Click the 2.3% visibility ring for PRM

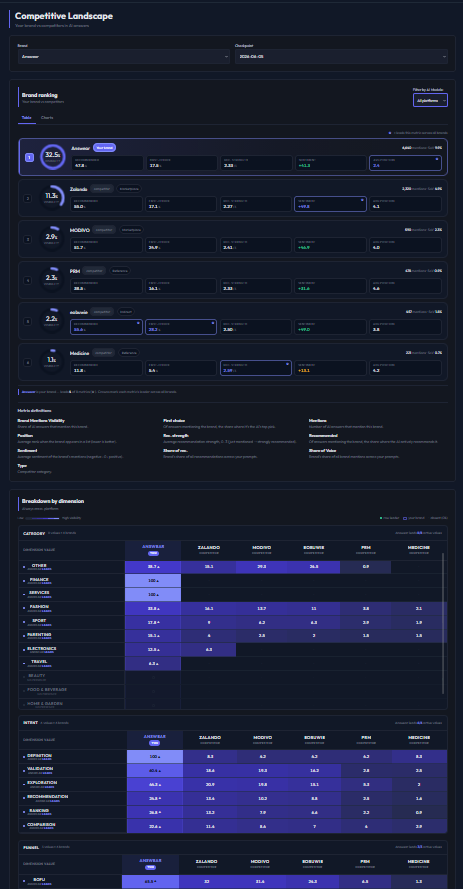tap(53, 280)
